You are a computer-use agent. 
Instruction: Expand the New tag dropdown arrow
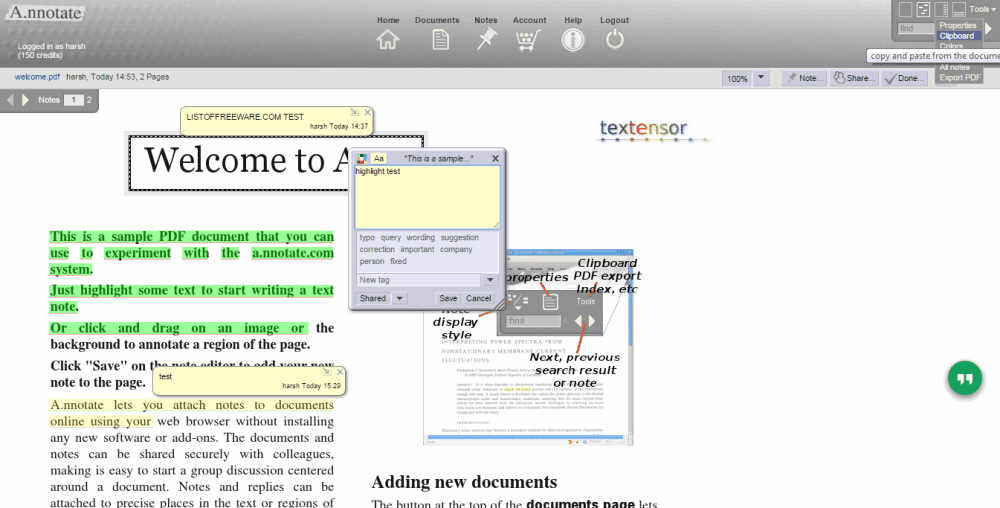tap(490, 280)
